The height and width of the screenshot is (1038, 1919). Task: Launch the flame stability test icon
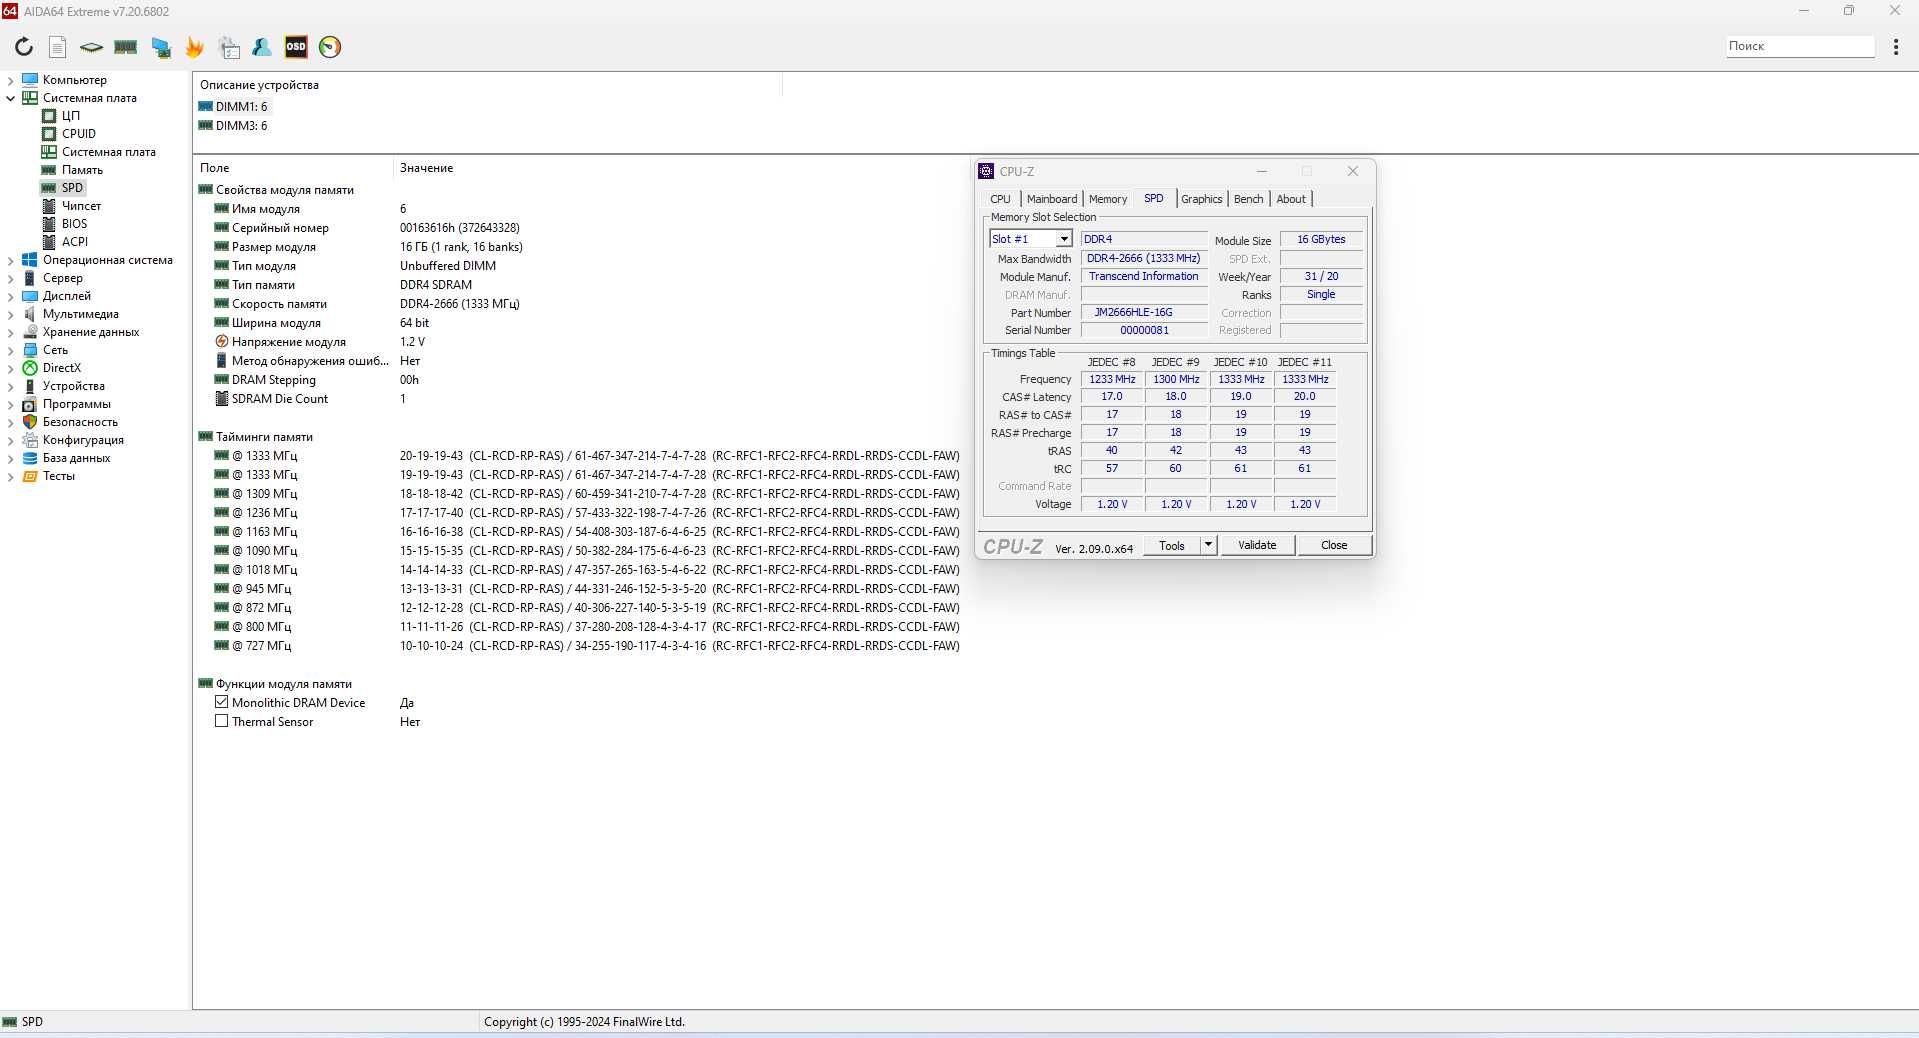coord(195,47)
